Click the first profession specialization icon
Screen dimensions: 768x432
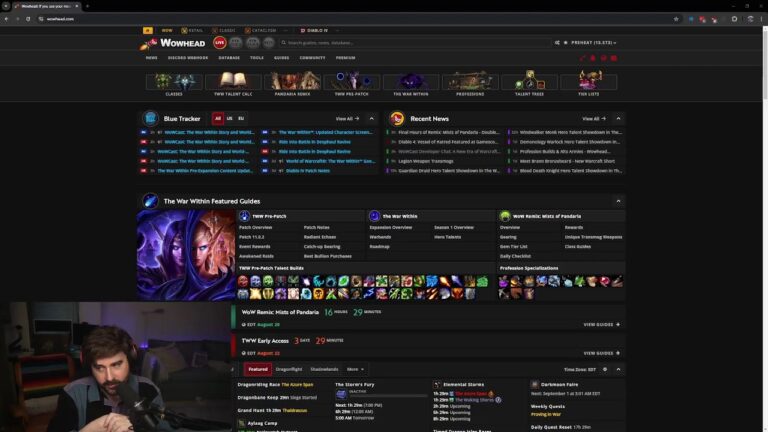tap(504, 281)
